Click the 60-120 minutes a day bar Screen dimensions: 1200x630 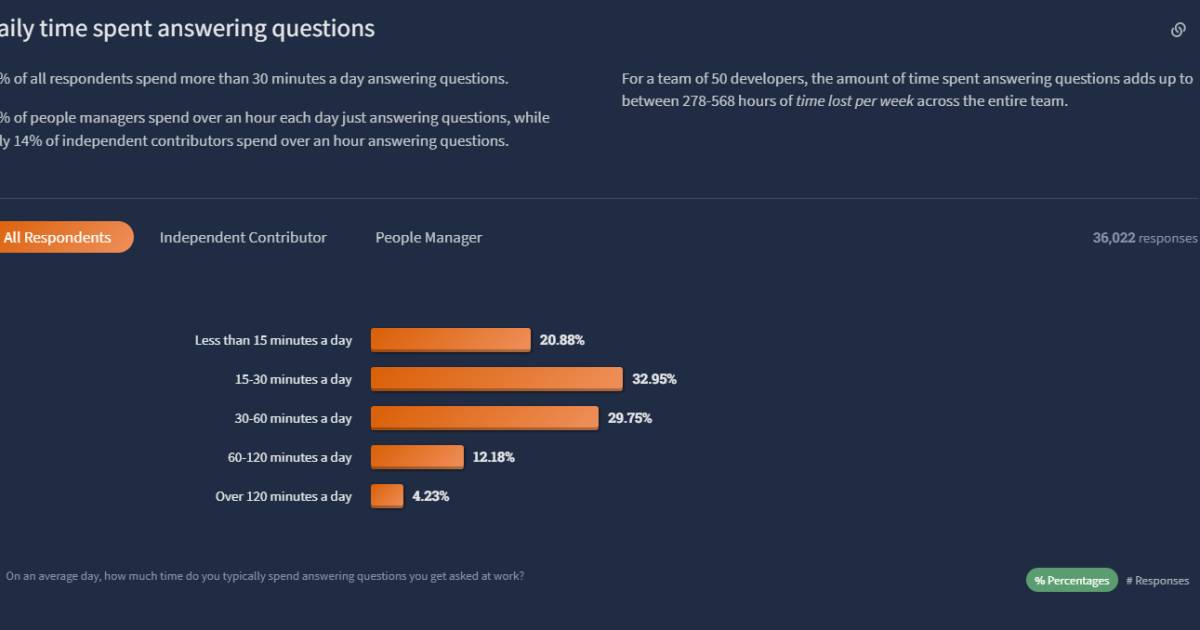click(417, 457)
